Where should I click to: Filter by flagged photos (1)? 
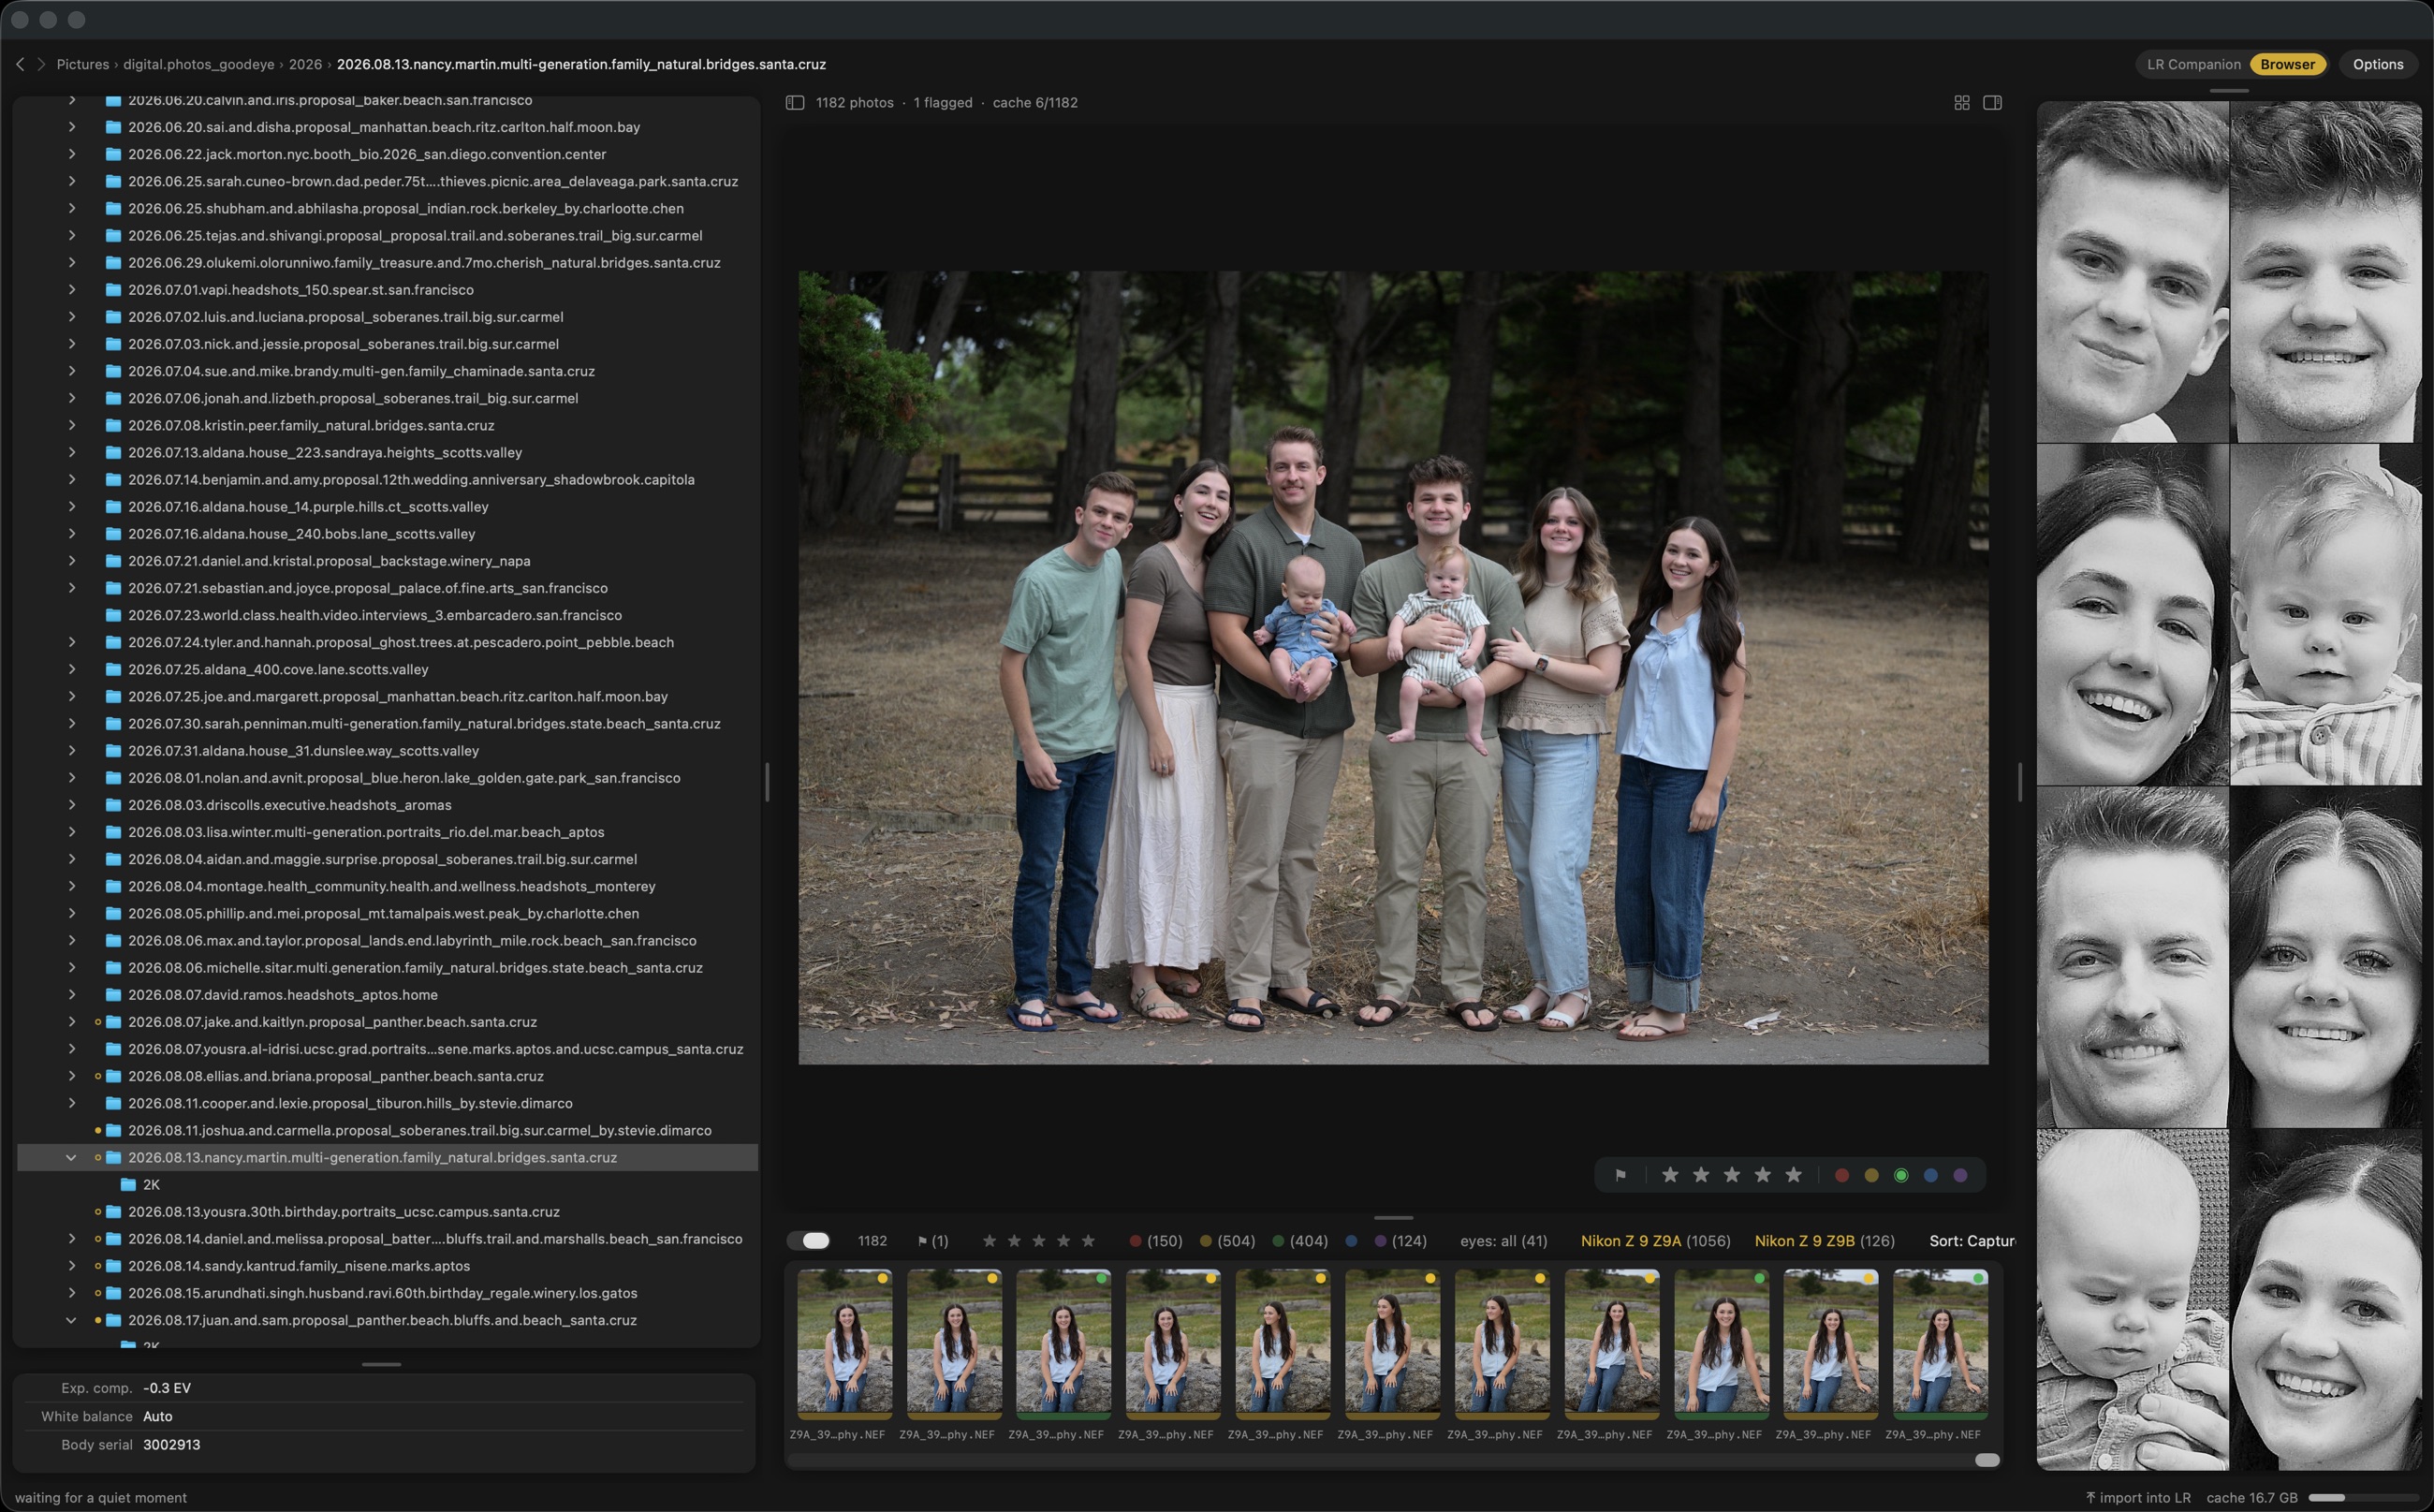click(x=932, y=1241)
